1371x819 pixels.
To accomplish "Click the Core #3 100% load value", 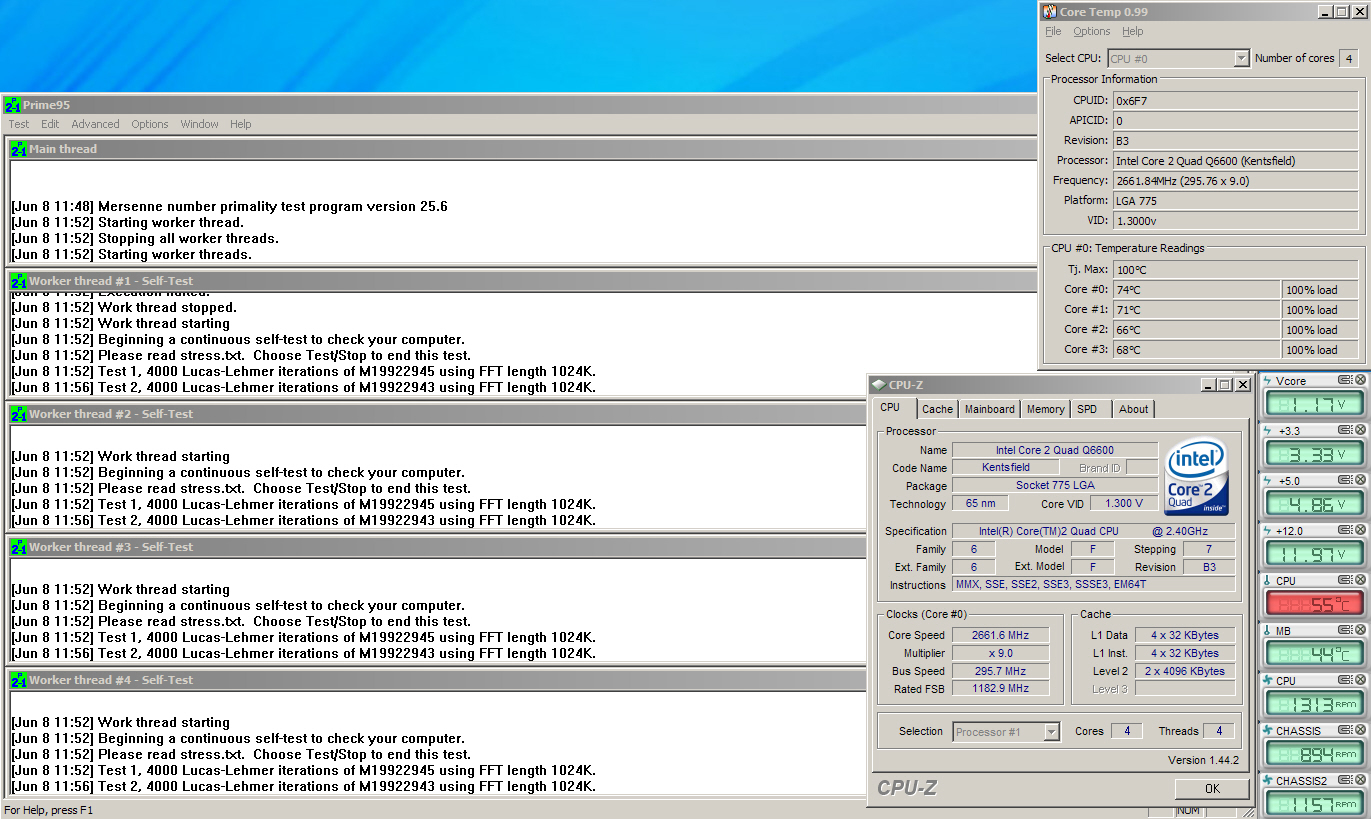I will pos(1320,350).
